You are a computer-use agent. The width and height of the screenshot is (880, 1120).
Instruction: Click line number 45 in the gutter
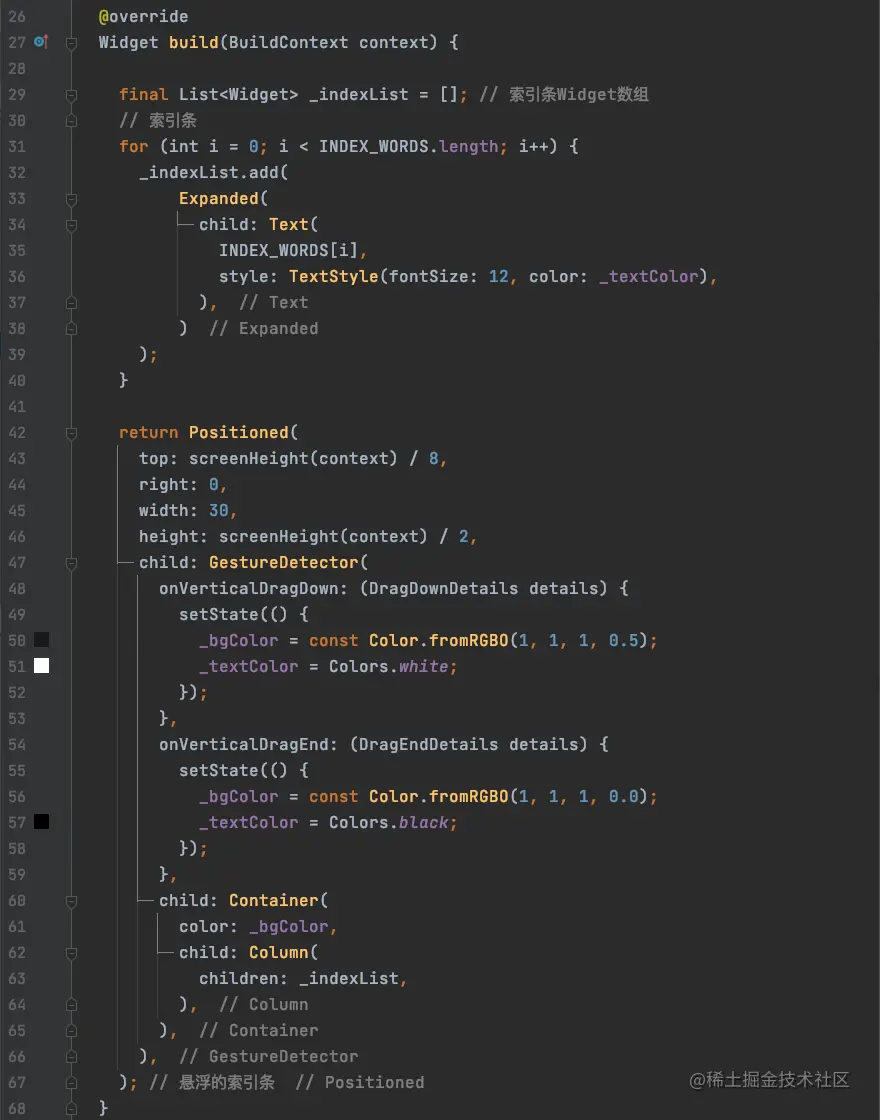pyautogui.click(x=16, y=511)
